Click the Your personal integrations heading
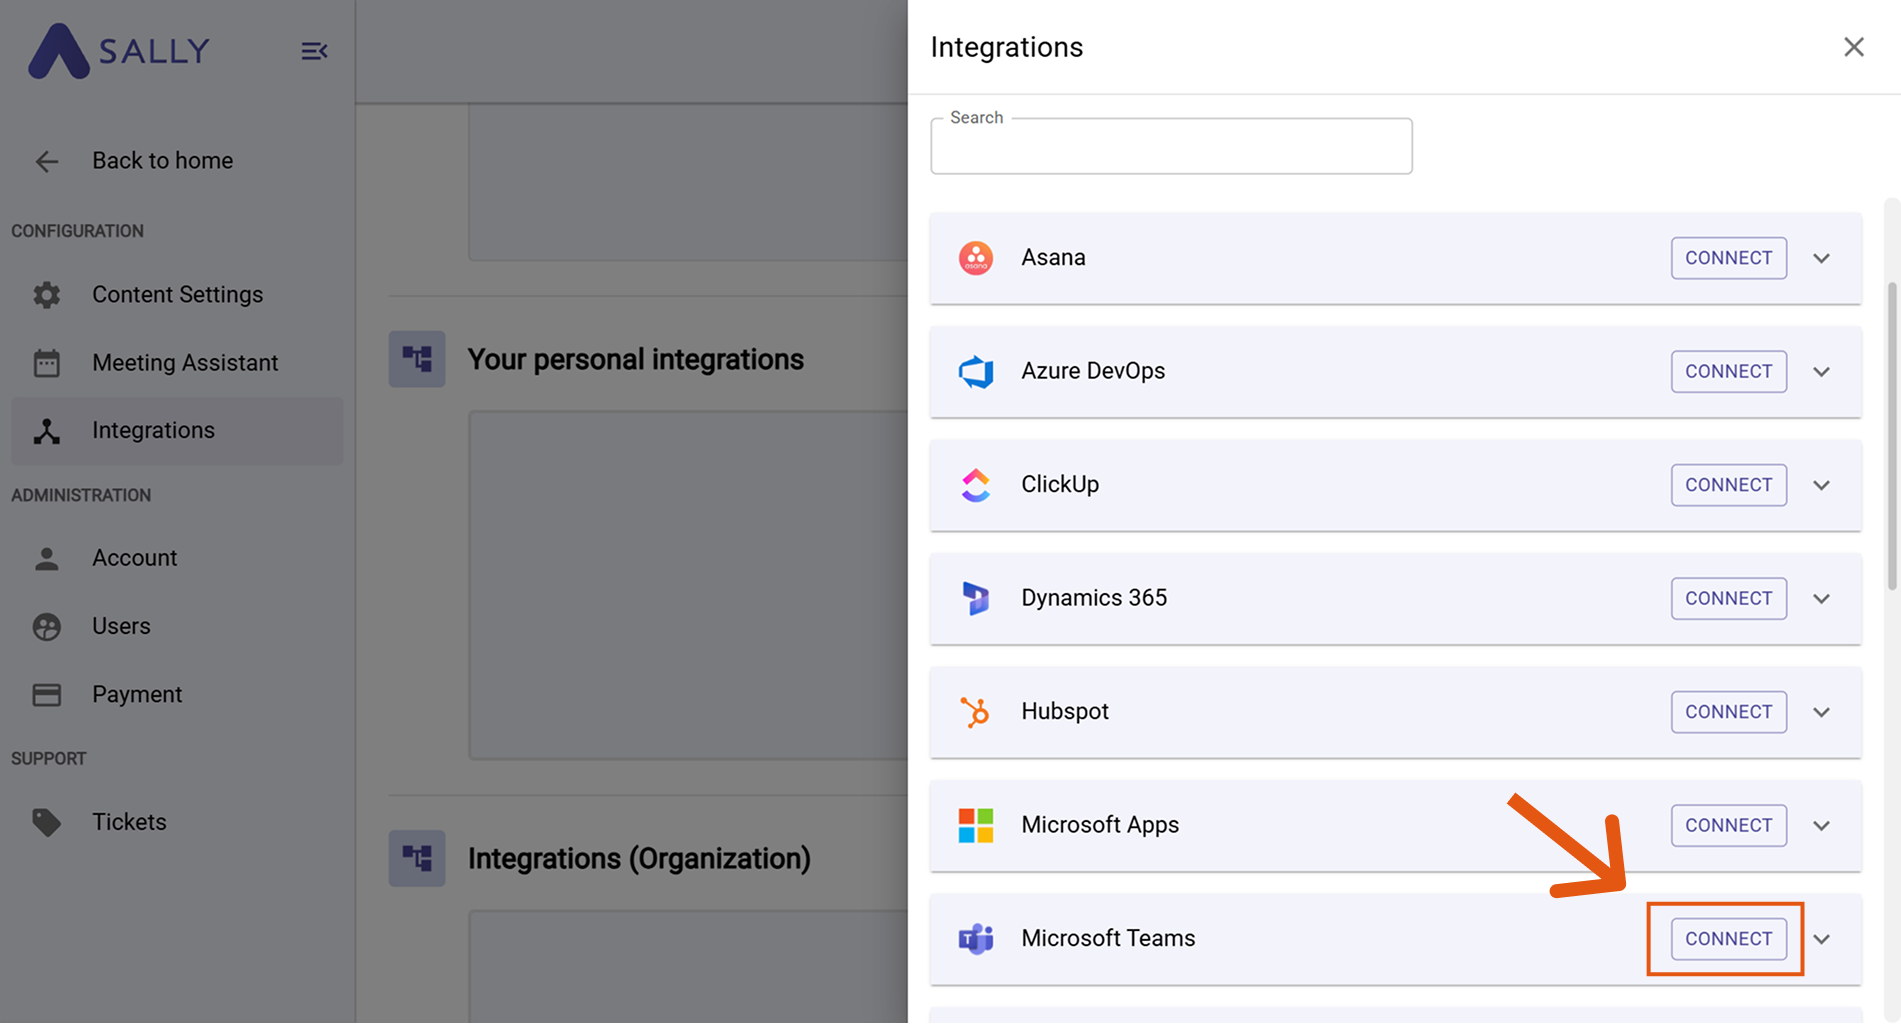The width and height of the screenshot is (1901, 1024). pyautogui.click(x=636, y=360)
